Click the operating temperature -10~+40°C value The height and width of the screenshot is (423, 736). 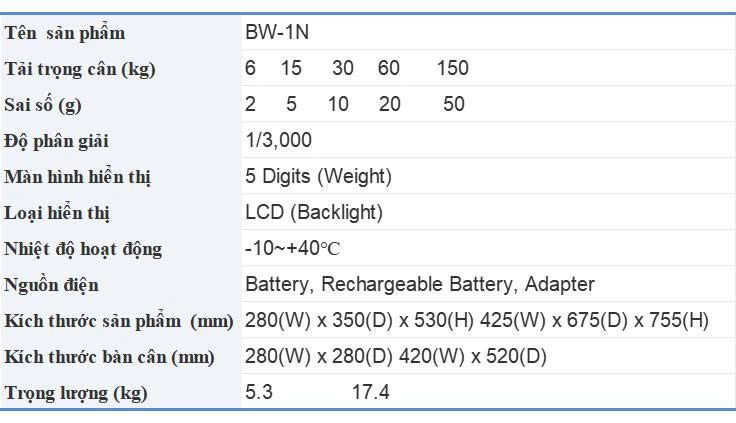pos(292,248)
